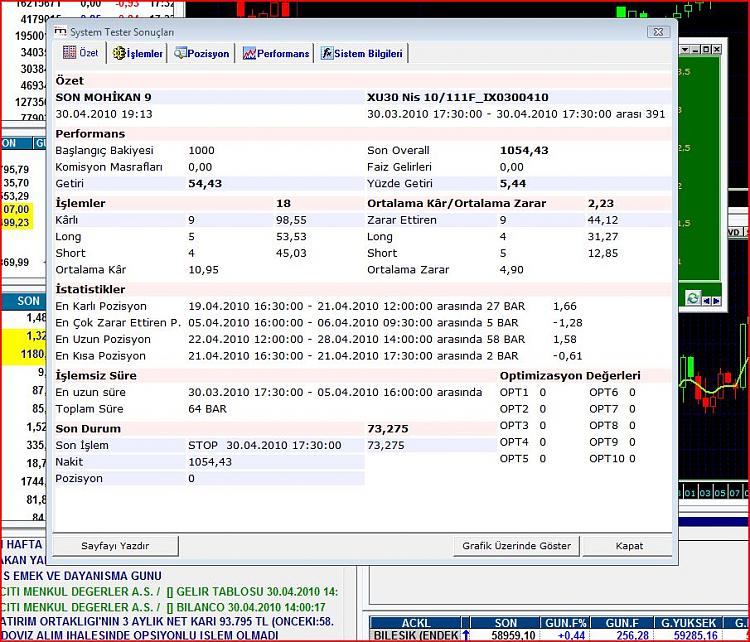This screenshot has height=642, width=750.
Task: Click the 3 AYLIK NET KARI news line
Action: pos(167,621)
